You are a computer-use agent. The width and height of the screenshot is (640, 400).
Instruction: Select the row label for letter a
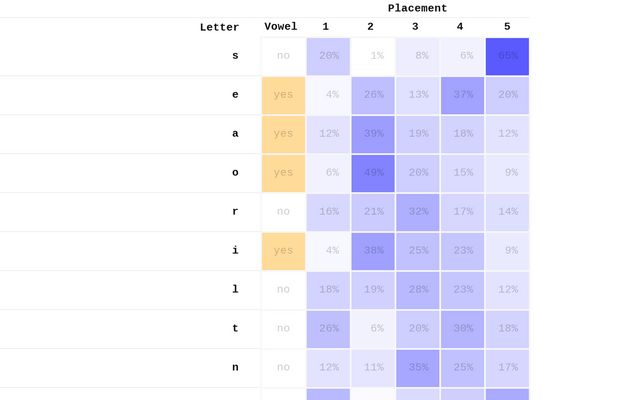point(235,133)
